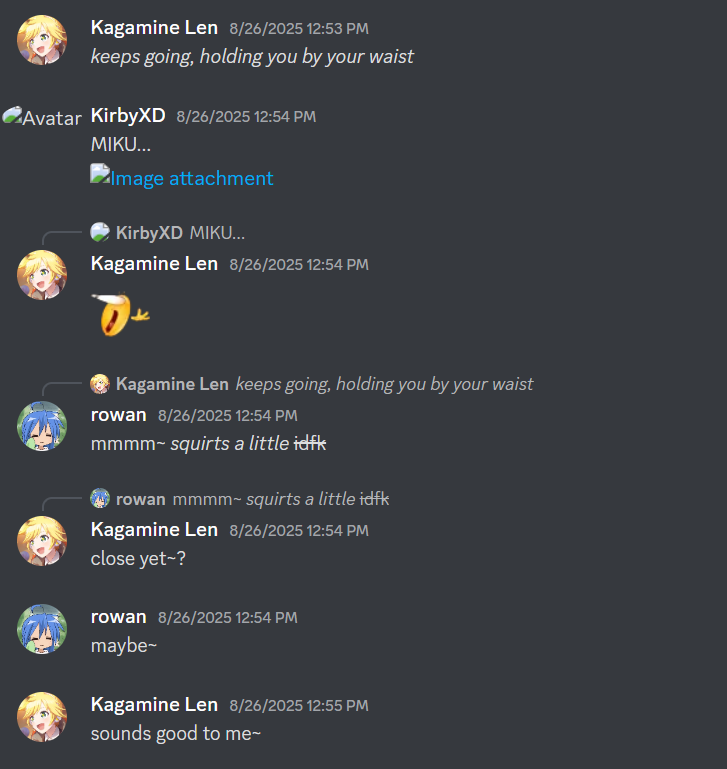
Task: Open the Image attachment link
Action: point(191,178)
